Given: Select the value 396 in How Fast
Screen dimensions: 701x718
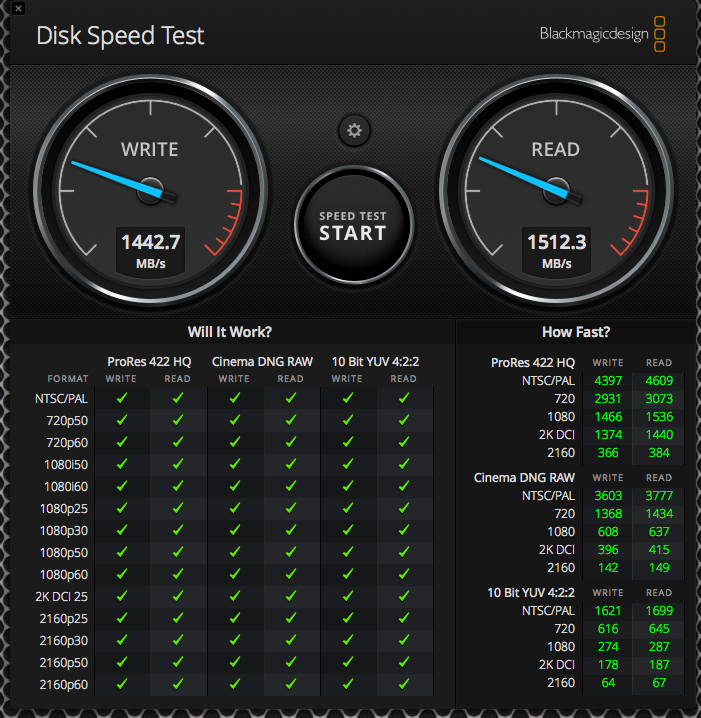Looking at the screenshot, I should (x=608, y=549).
